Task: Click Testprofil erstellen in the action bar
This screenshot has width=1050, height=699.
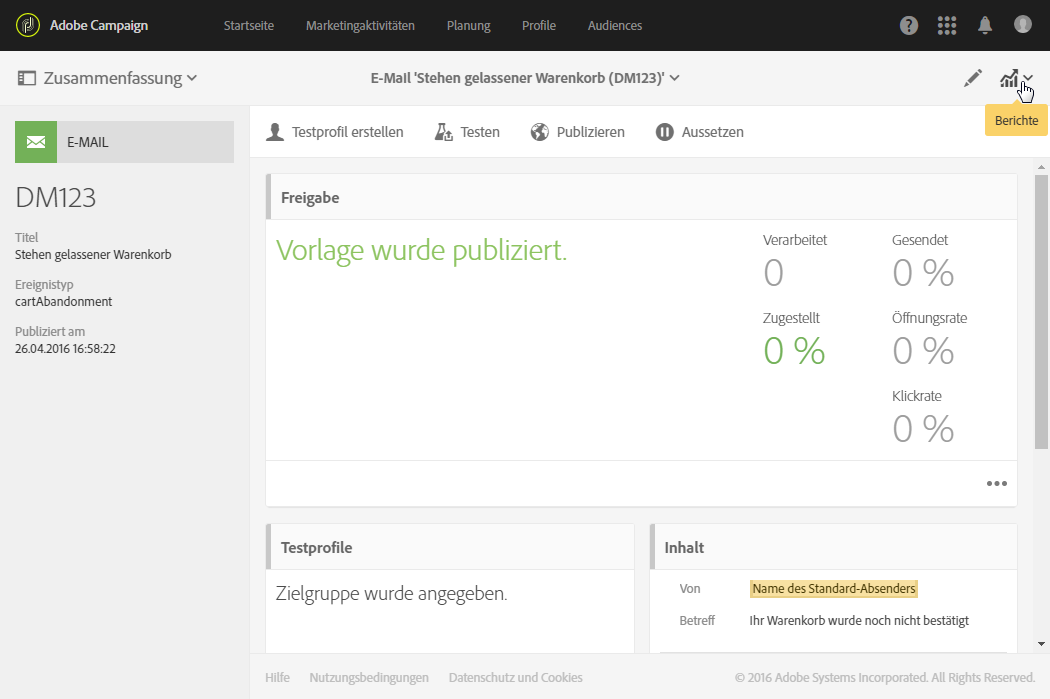Action: click(x=335, y=132)
